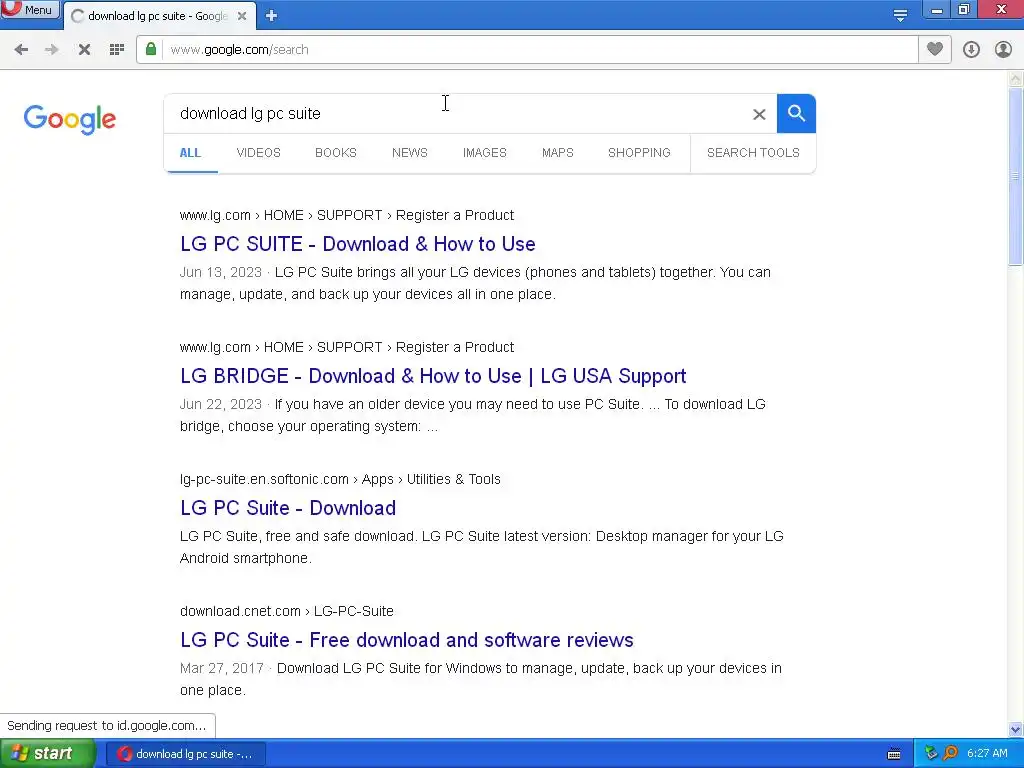The height and width of the screenshot is (768, 1024).
Task: Open a new tab with plus button
Action: pos(272,16)
